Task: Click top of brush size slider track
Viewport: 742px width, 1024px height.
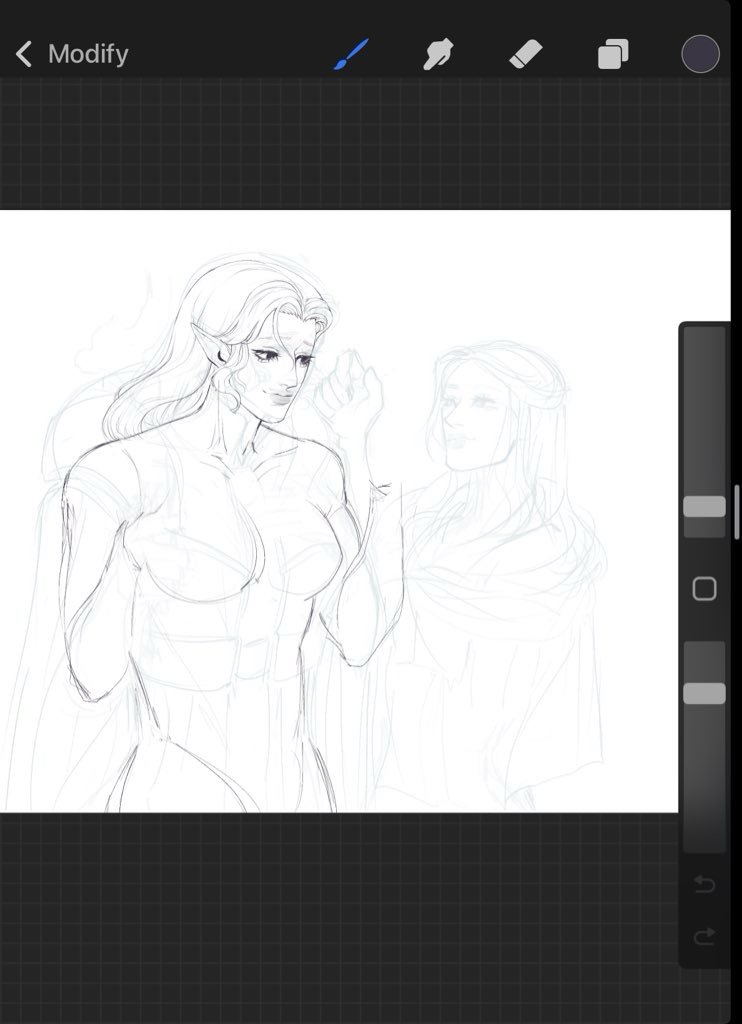Action: coord(704,340)
